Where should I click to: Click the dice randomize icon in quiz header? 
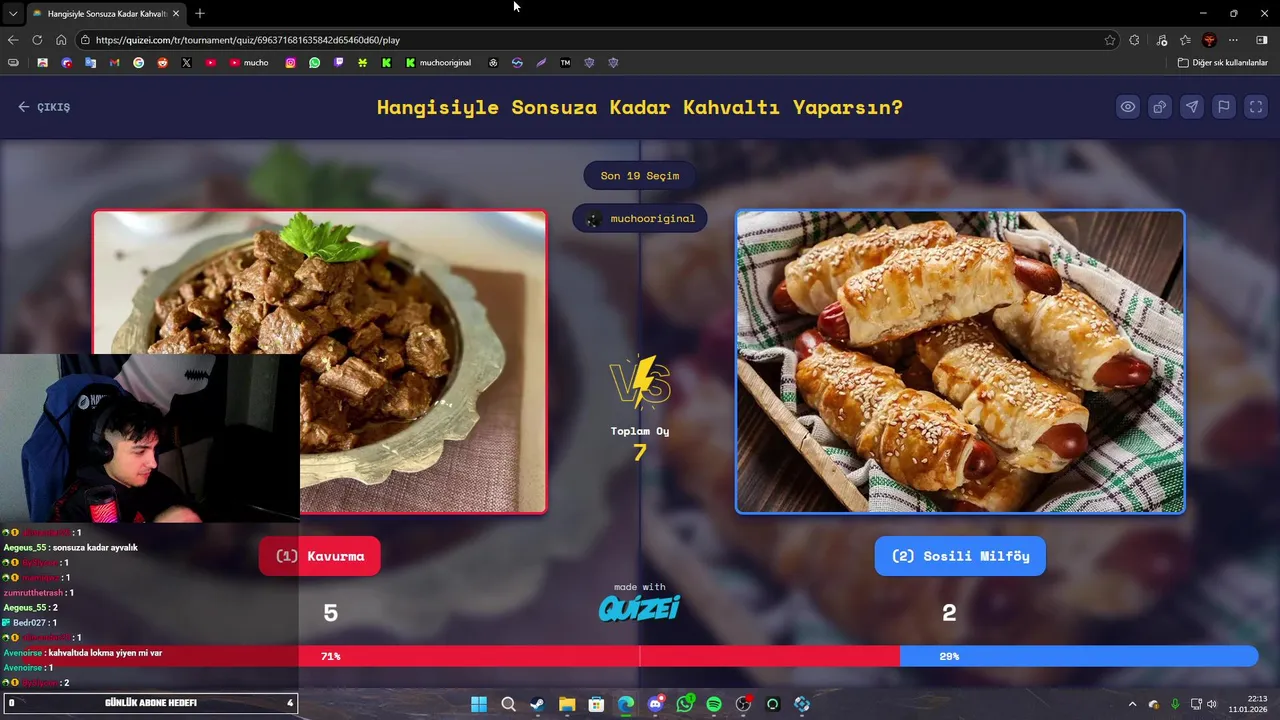tap(1160, 107)
